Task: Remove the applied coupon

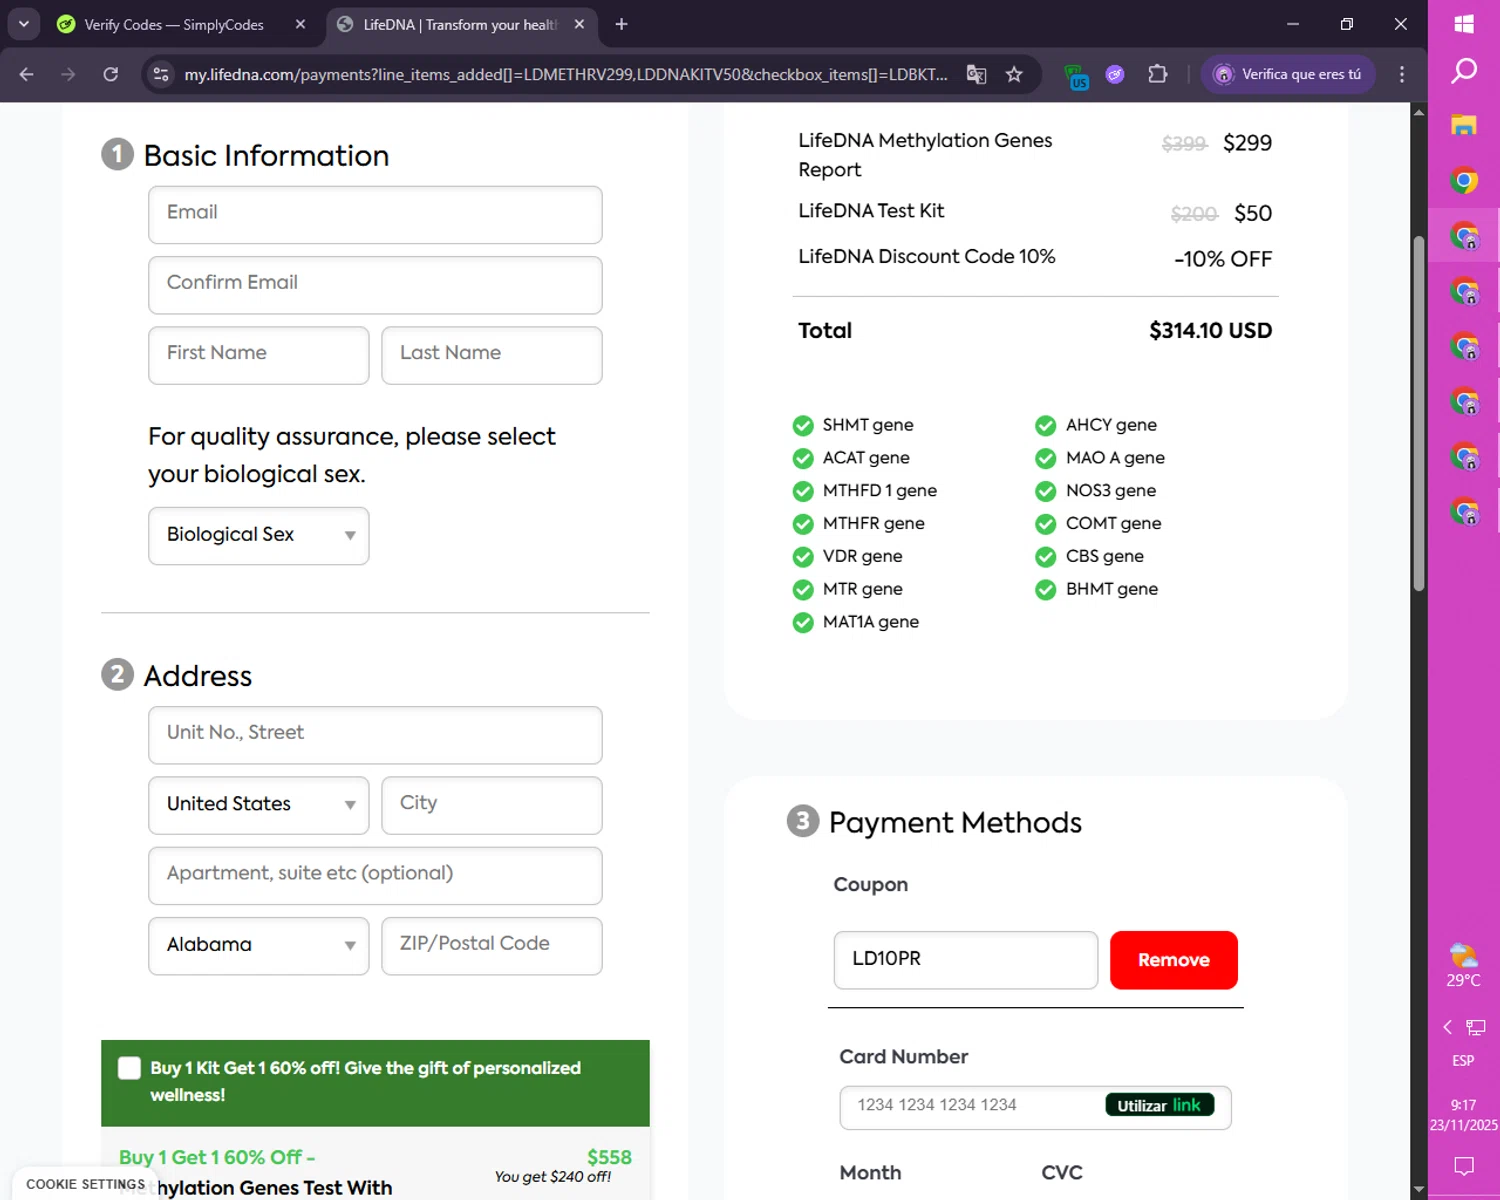Action: (x=1174, y=960)
